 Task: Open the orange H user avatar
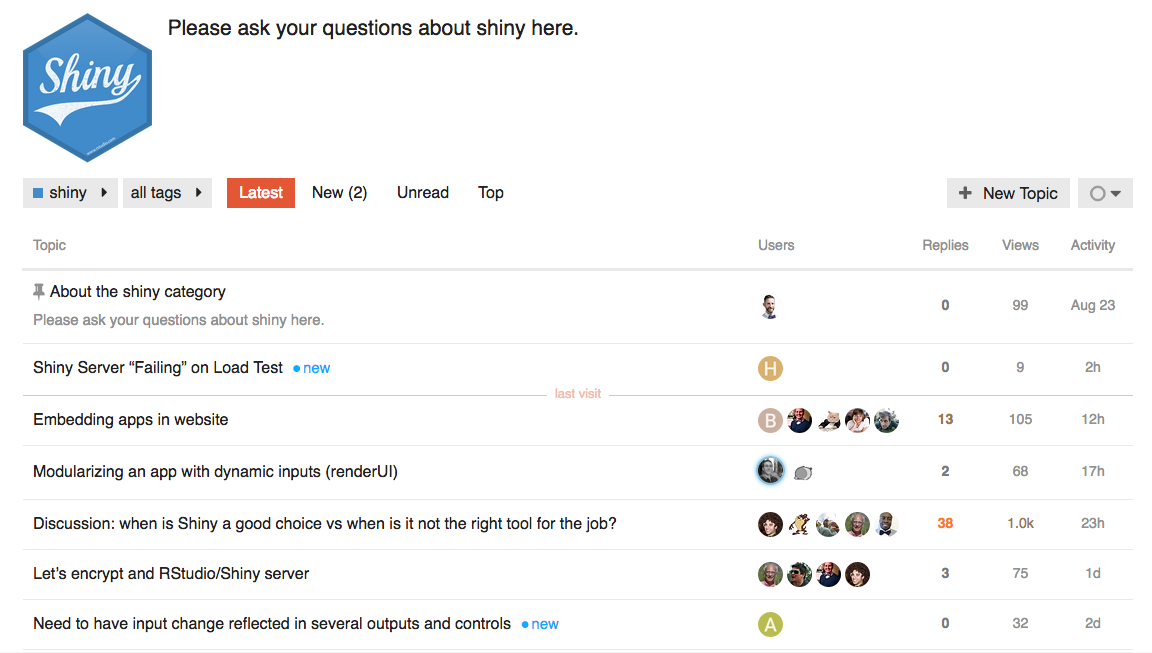tap(770, 368)
